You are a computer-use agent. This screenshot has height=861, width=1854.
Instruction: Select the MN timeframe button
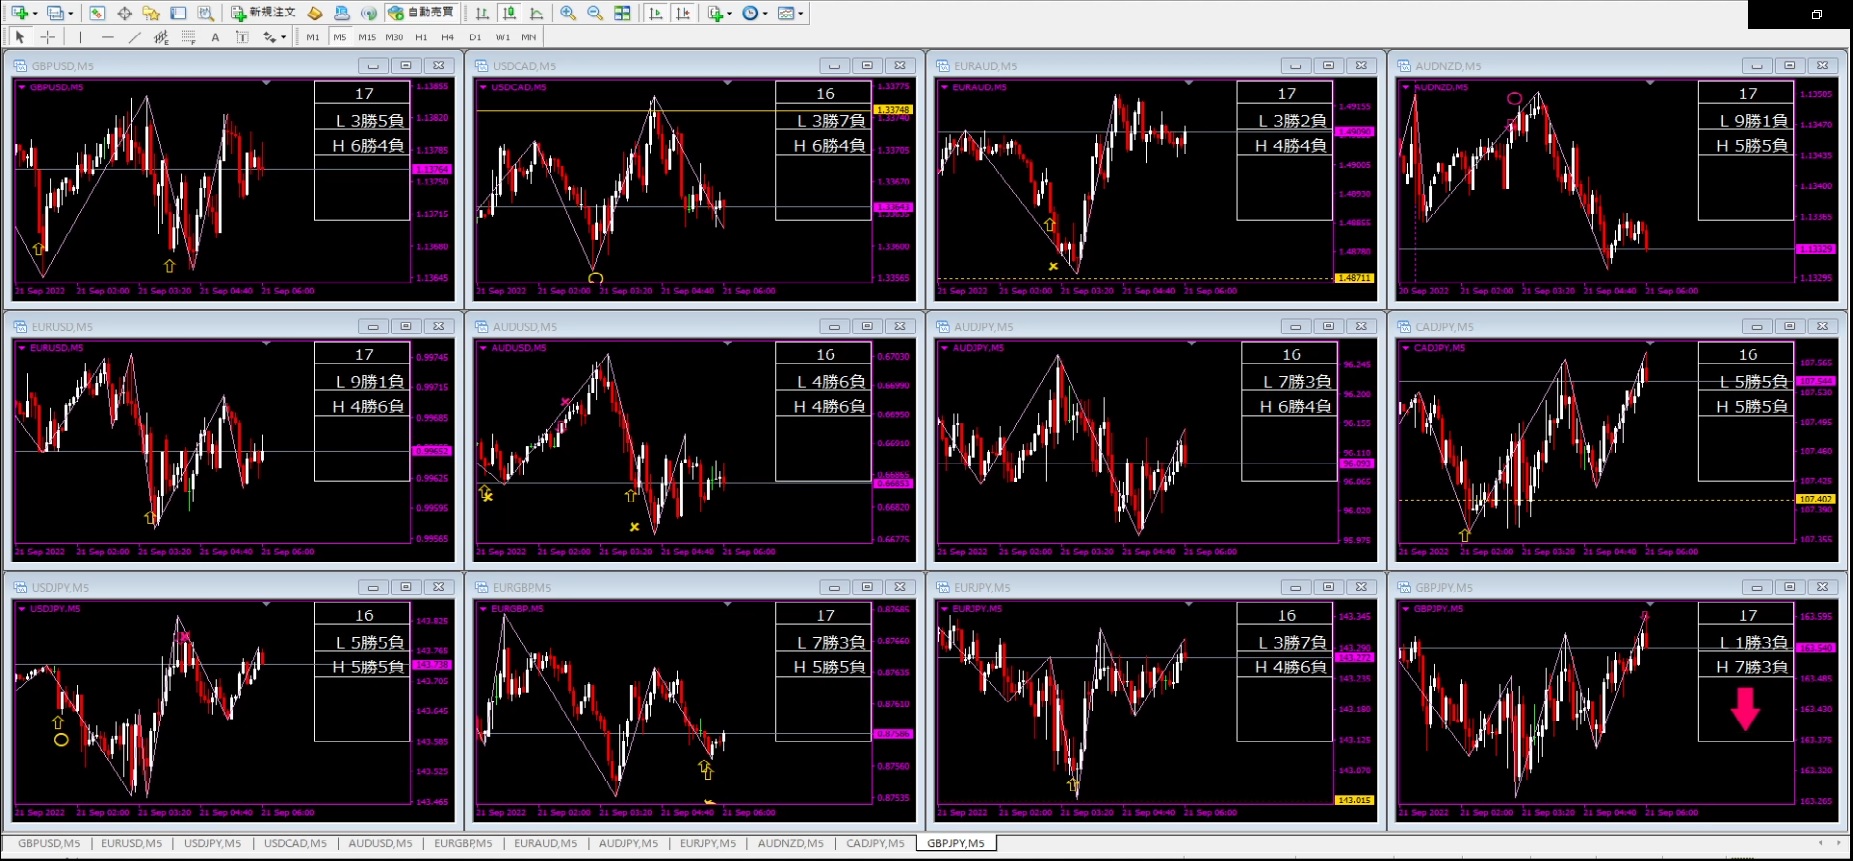tap(528, 37)
